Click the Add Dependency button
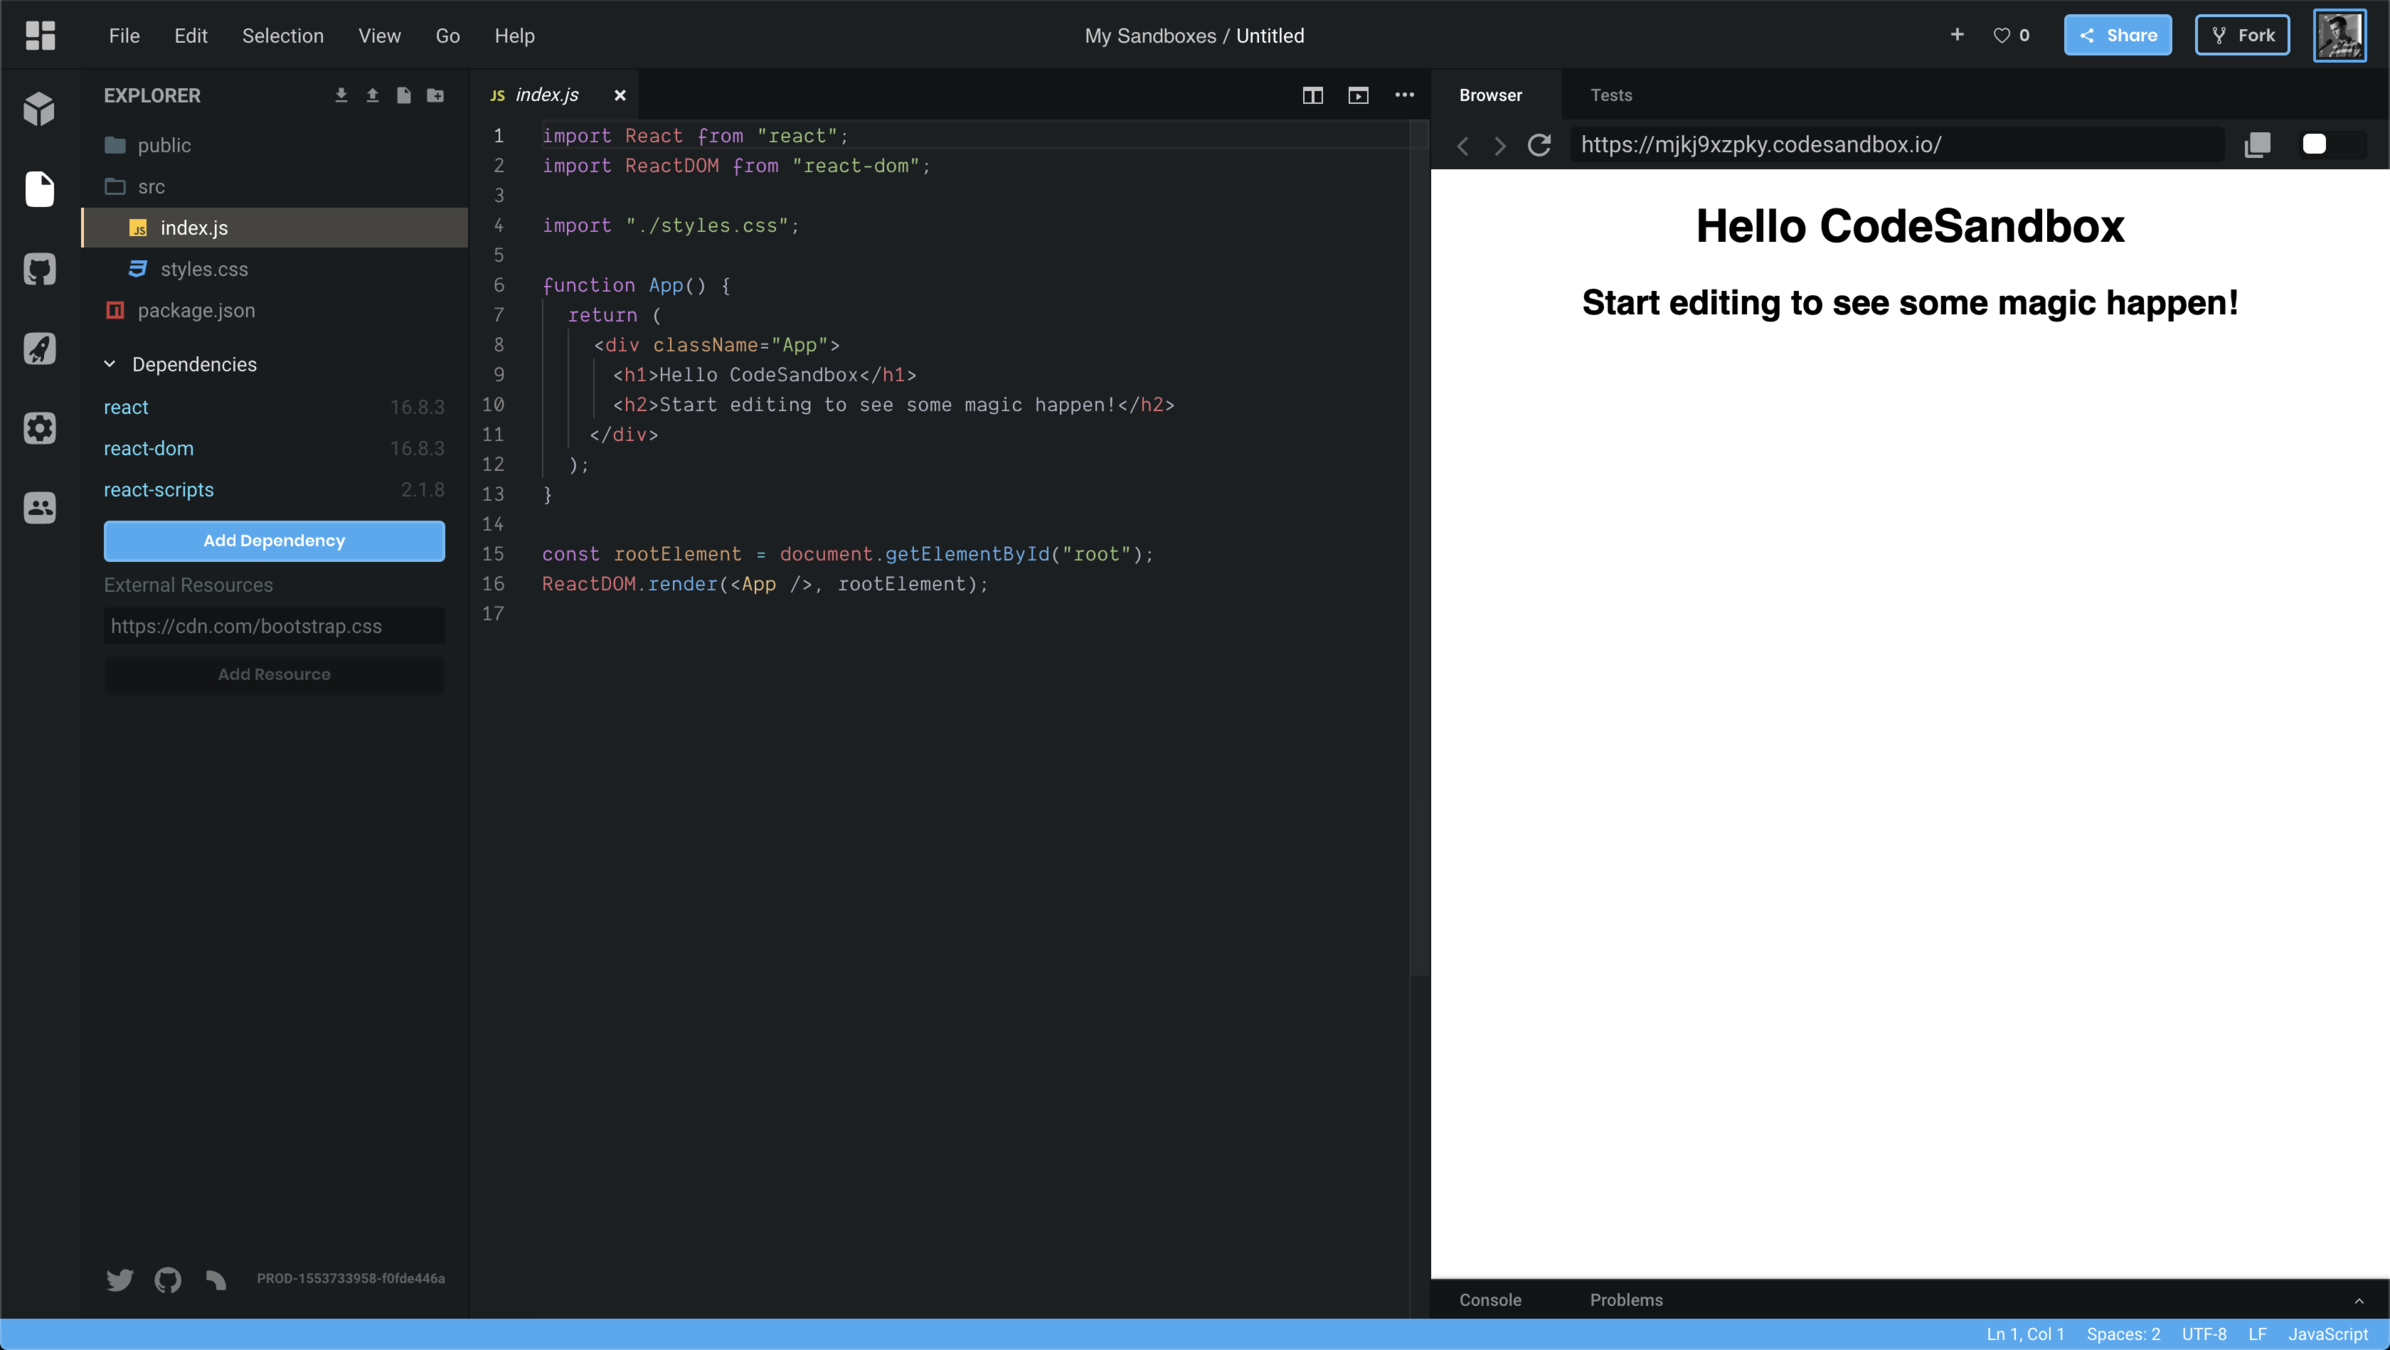2390x1350 pixels. [x=274, y=541]
